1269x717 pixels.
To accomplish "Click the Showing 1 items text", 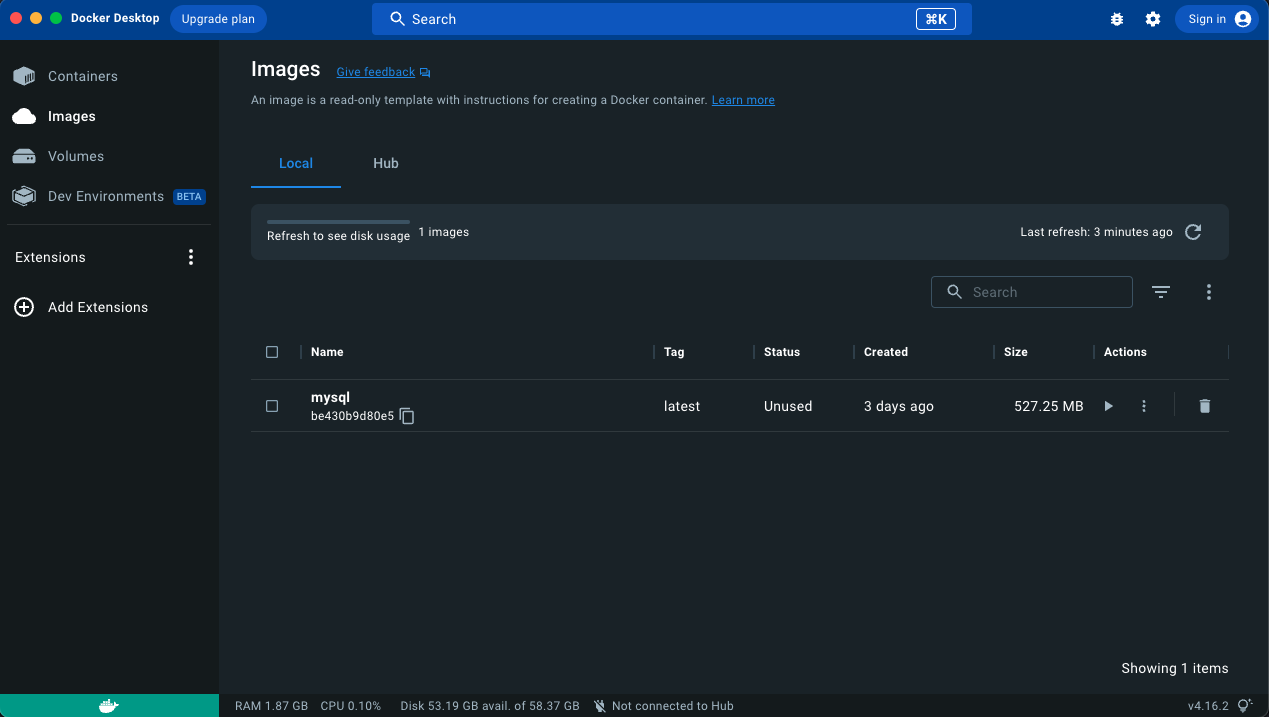I will 1175,668.
